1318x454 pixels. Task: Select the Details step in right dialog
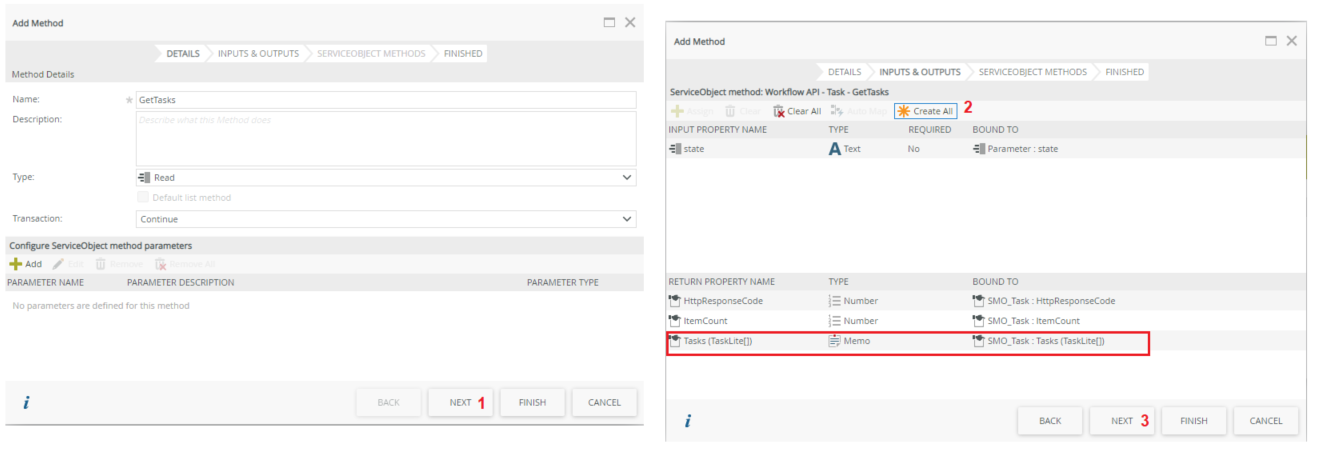(844, 72)
